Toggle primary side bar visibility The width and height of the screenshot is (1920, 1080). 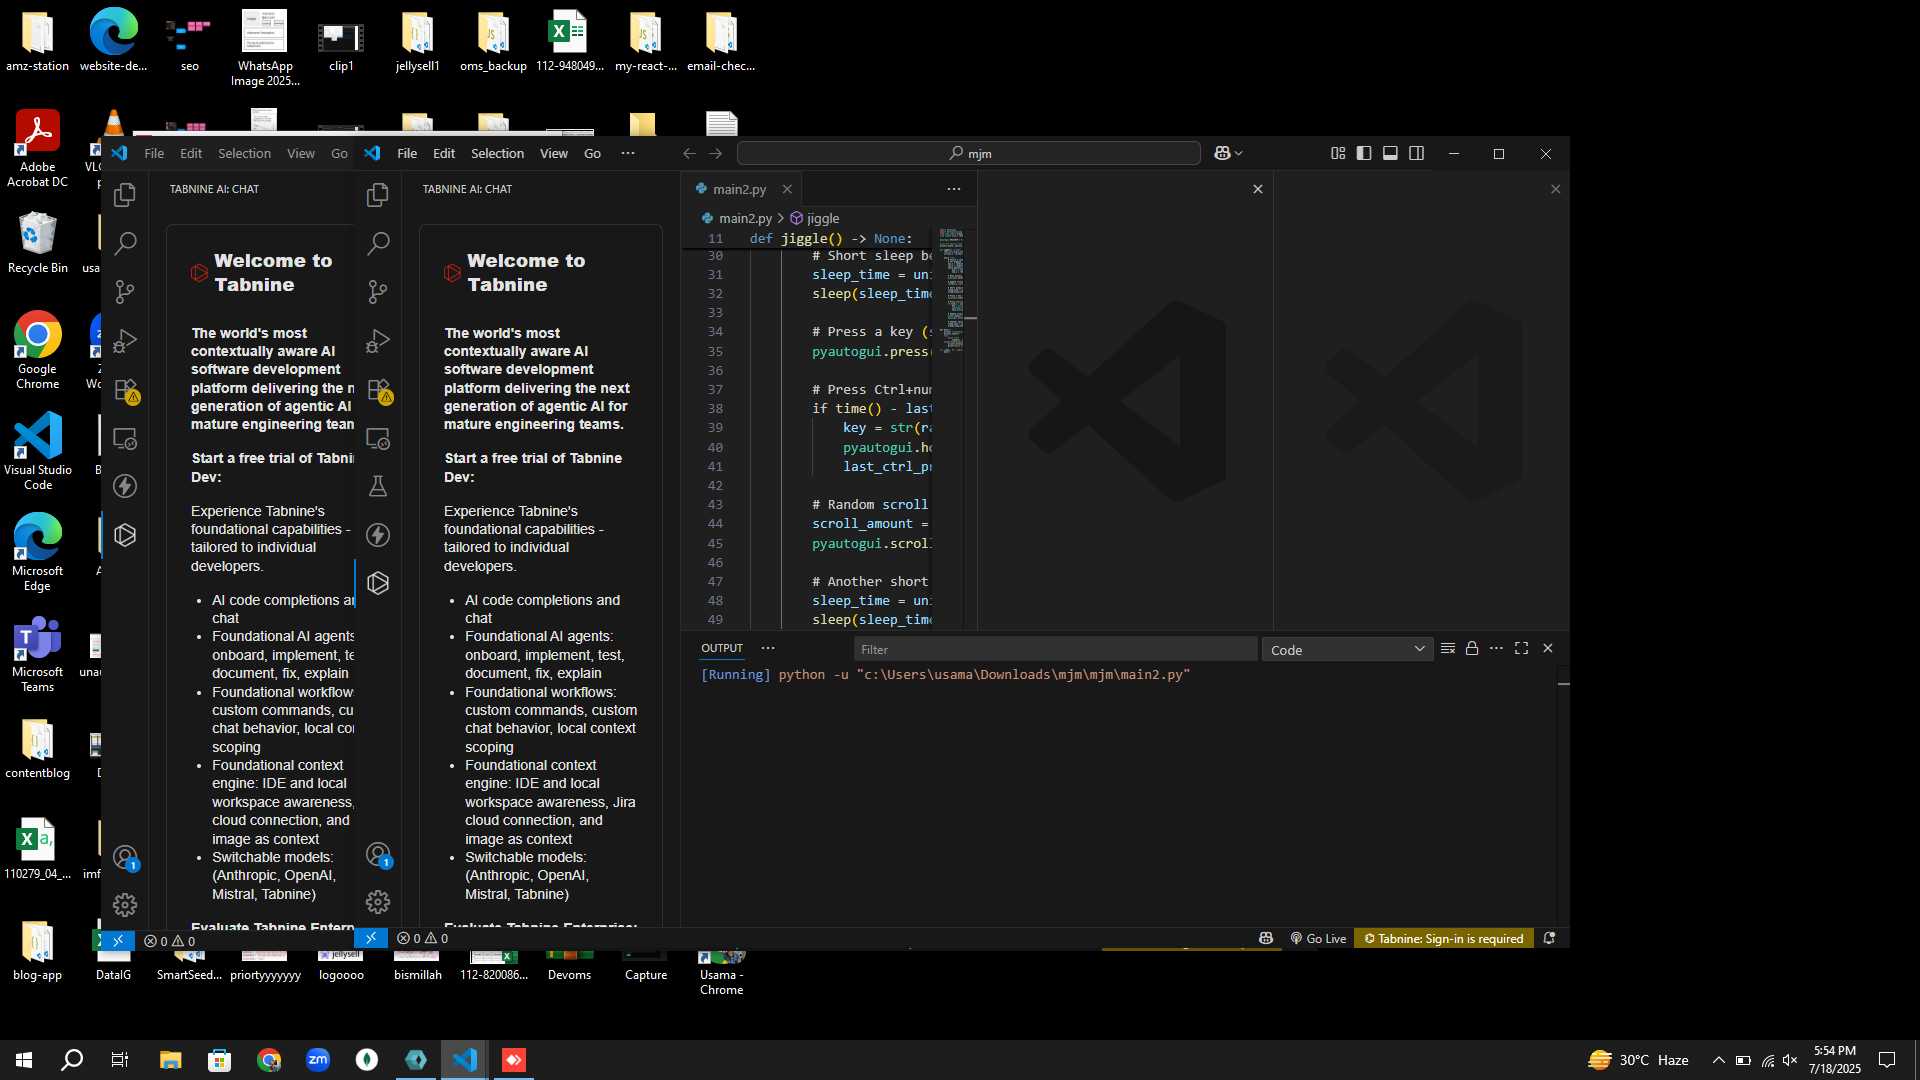tap(1364, 153)
